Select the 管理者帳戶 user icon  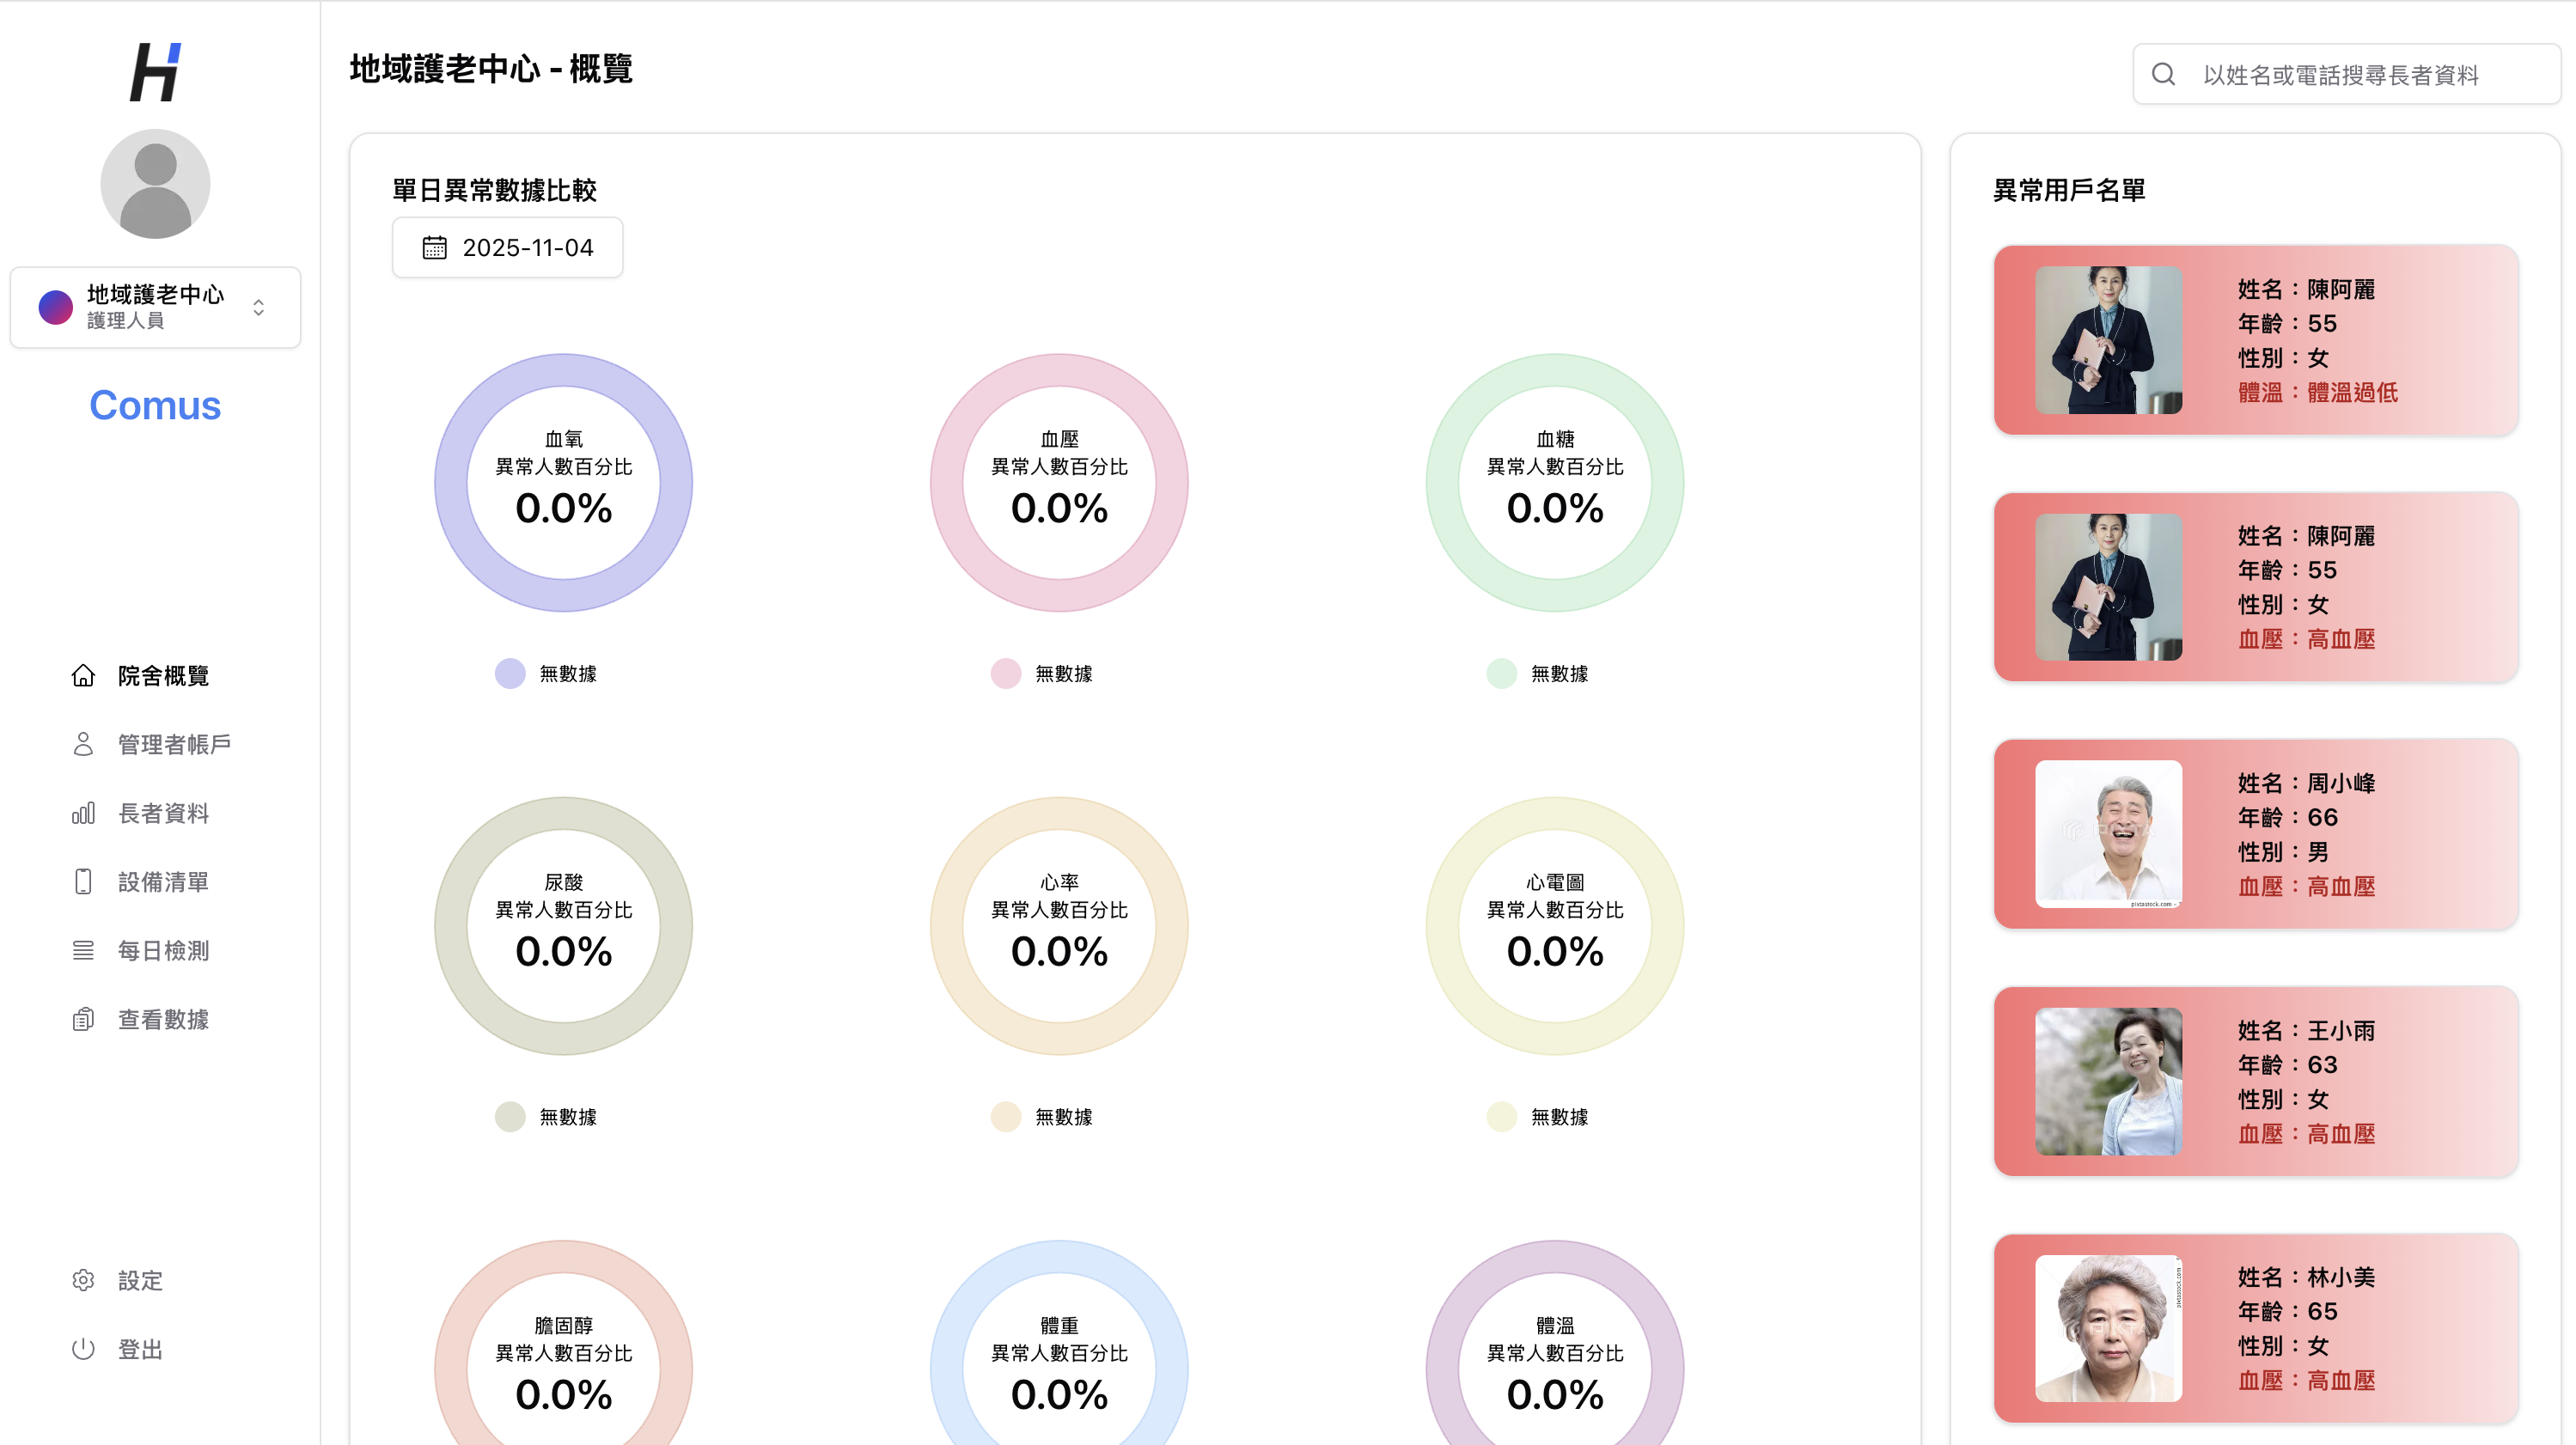84,743
